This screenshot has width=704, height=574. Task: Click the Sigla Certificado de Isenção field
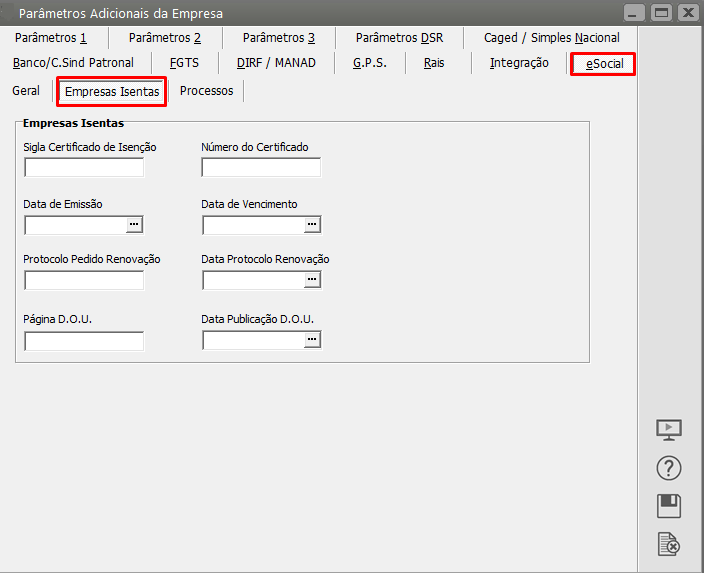click(x=84, y=168)
